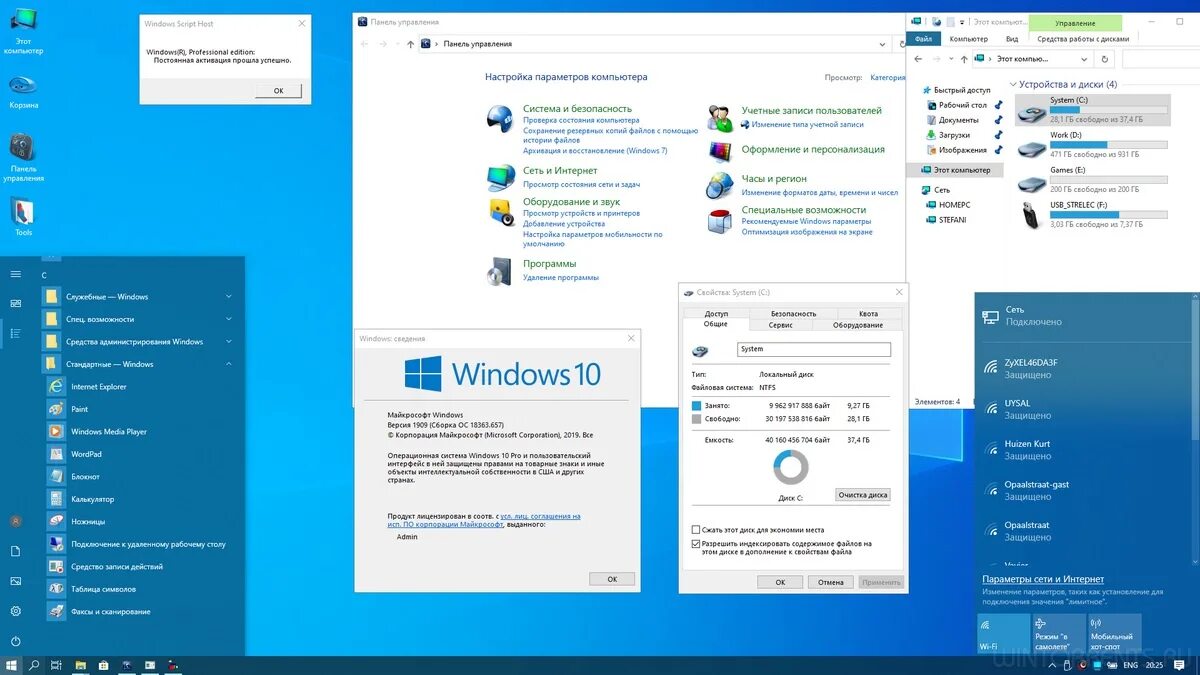Click the Start menu power icon
This screenshot has width=1200, height=675.
click(x=15, y=641)
